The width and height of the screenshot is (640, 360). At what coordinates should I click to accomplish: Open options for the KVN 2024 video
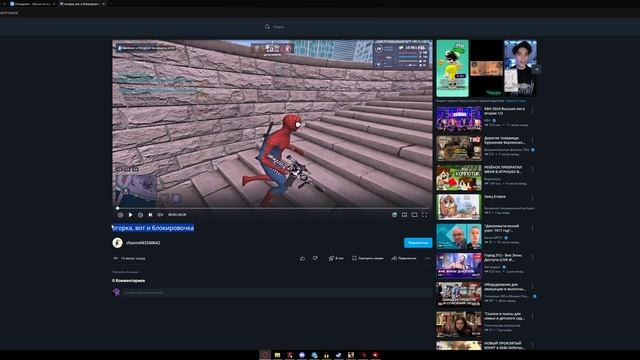pos(533,110)
